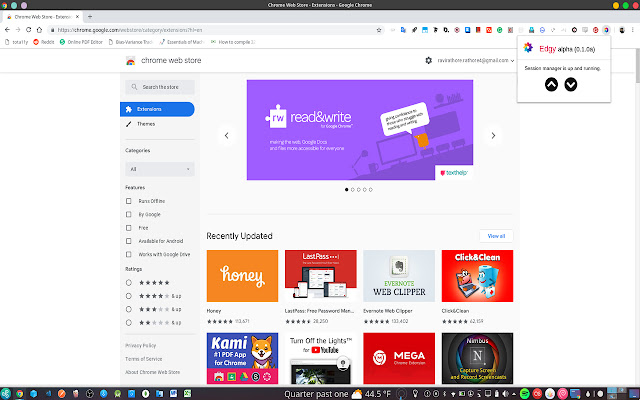Open Chrome Web Store settings gear
Viewport: 640px width, 400px height.
[x=428, y=60]
